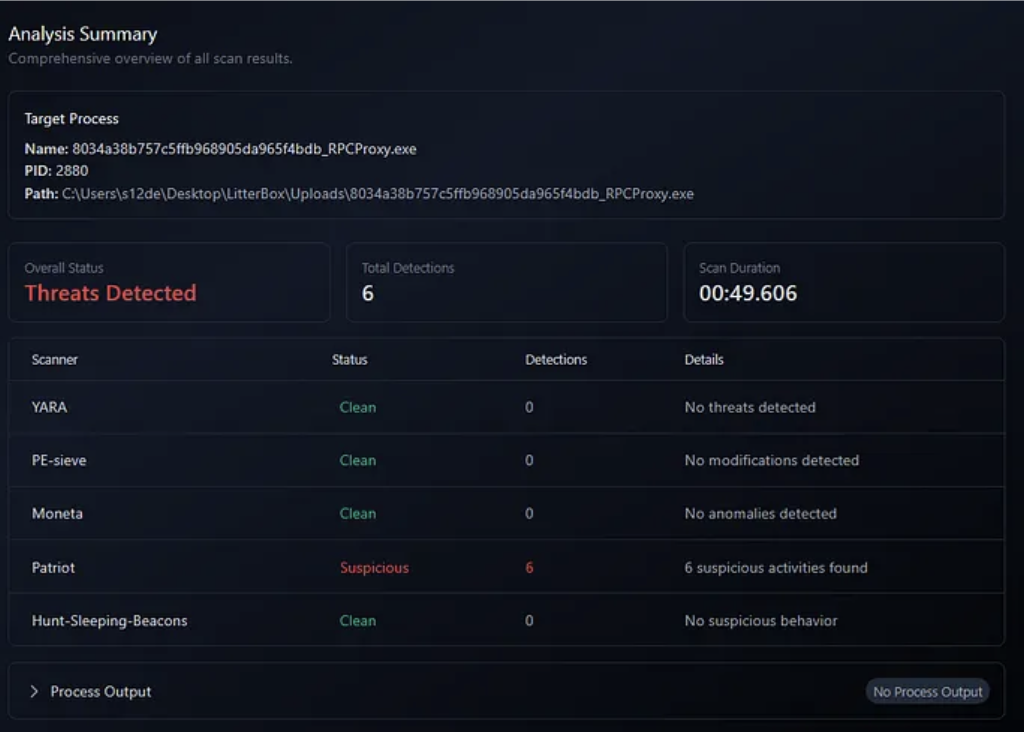Screen dimensions: 1024x732
Task: Select the Moneta scanner name
Action: (x=57, y=513)
